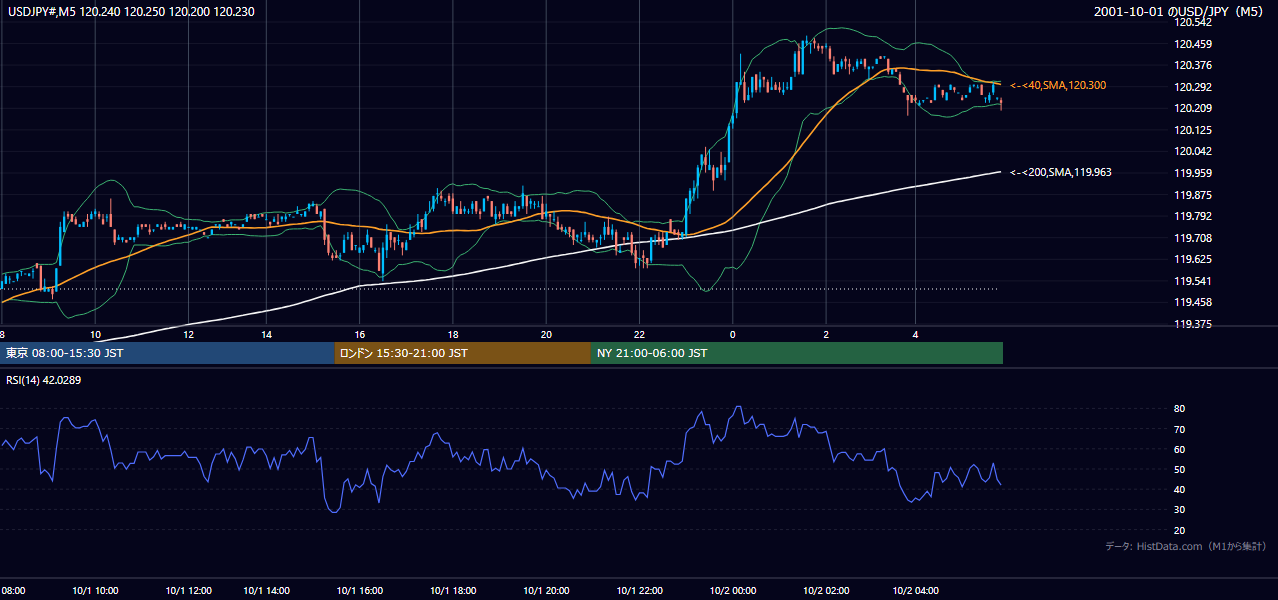This screenshot has height=600, width=1278.
Task: Click the RSI 50 level label
Action: click(1179, 469)
